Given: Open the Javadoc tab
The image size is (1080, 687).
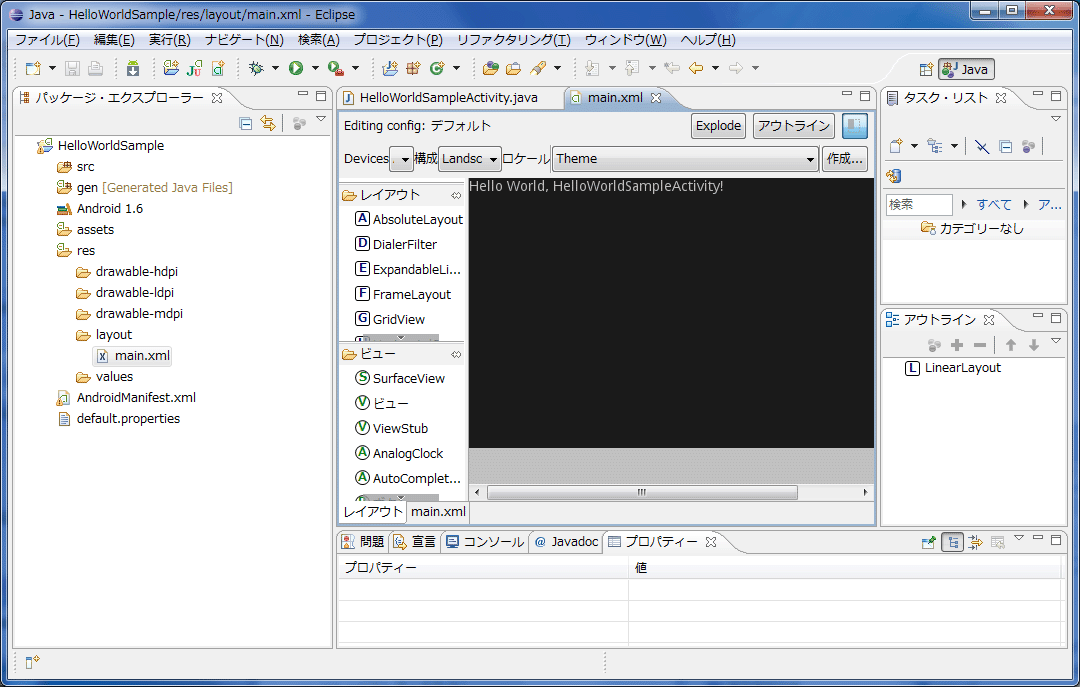Looking at the screenshot, I should coord(566,542).
